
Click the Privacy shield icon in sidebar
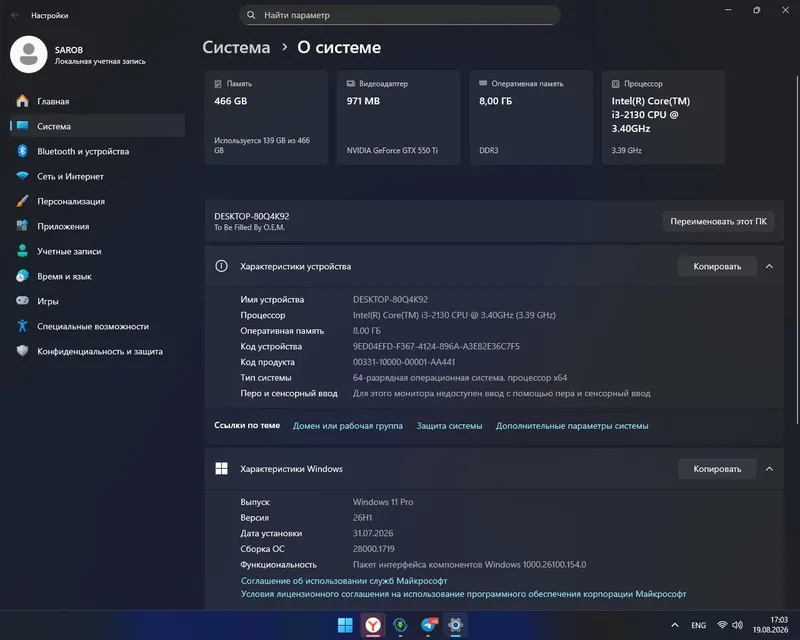22,351
